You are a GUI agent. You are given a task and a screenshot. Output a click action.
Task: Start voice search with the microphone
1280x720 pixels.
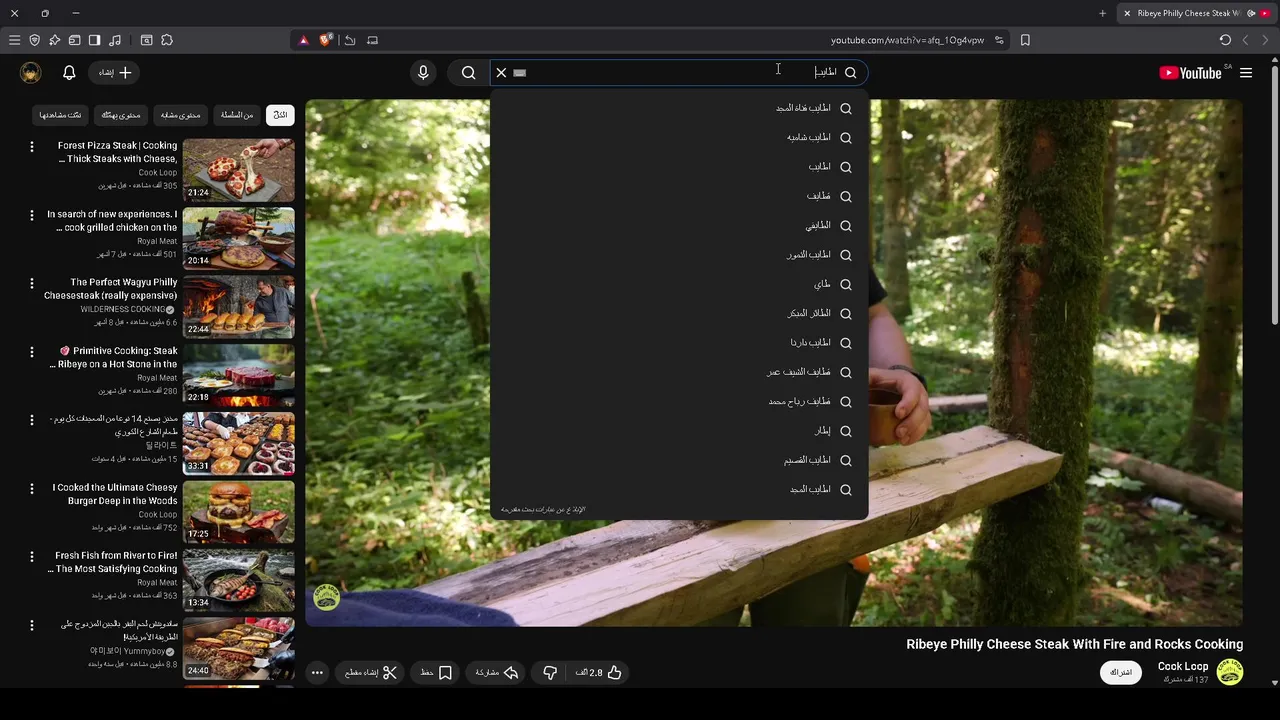coord(423,72)
